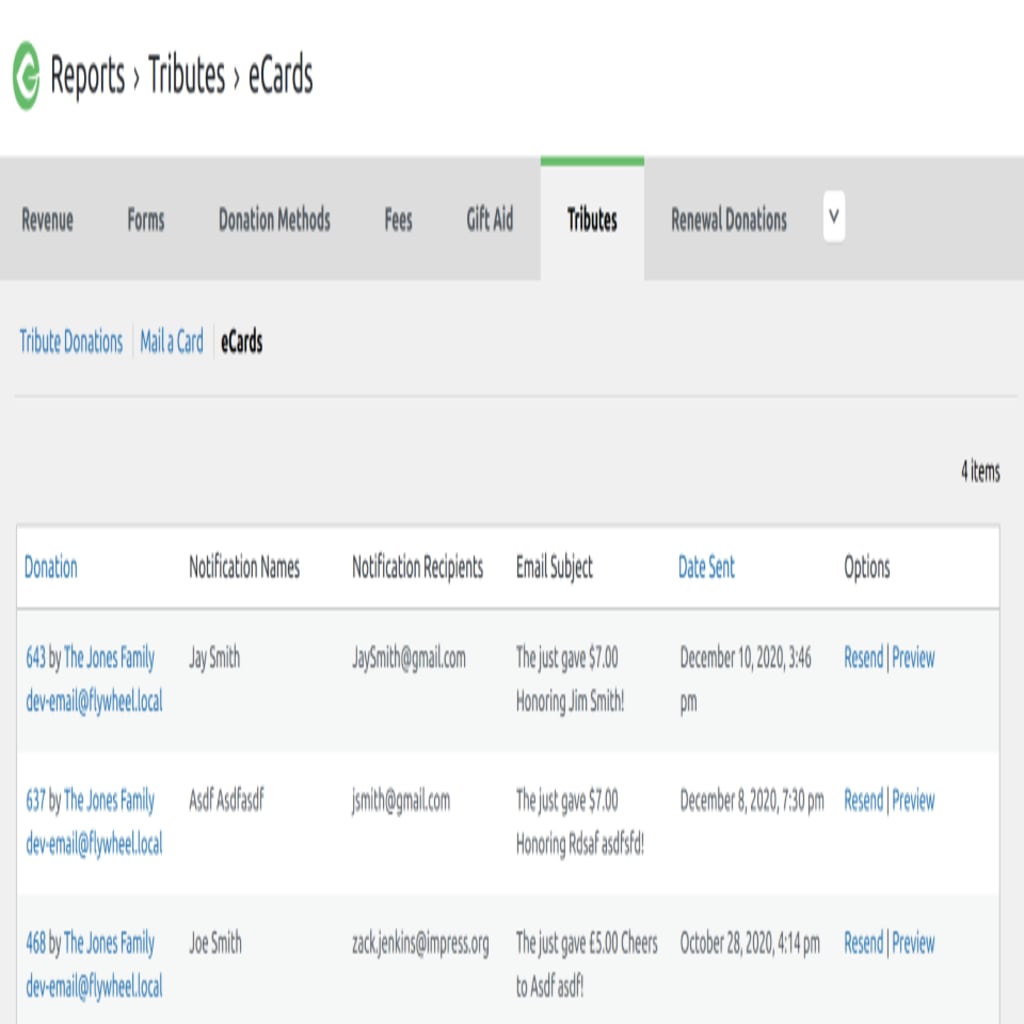Click the 'Cheers to Asdf asdf!' email subject
This screenshot has width=1024, height=1024.
(586, 965)
